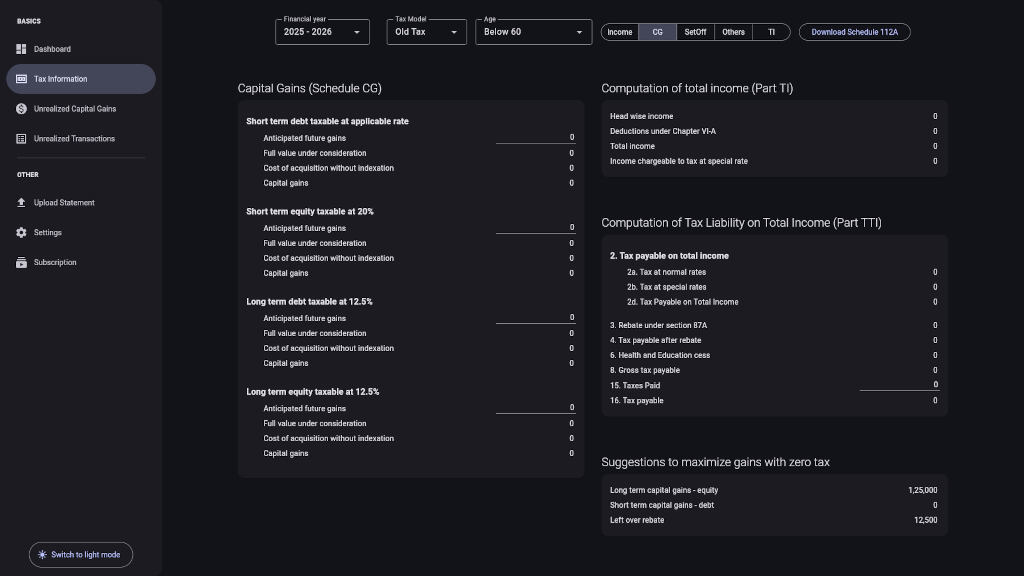Toggle the Others section button
The width and height of the screenshot is (1024, 576).
733,32
